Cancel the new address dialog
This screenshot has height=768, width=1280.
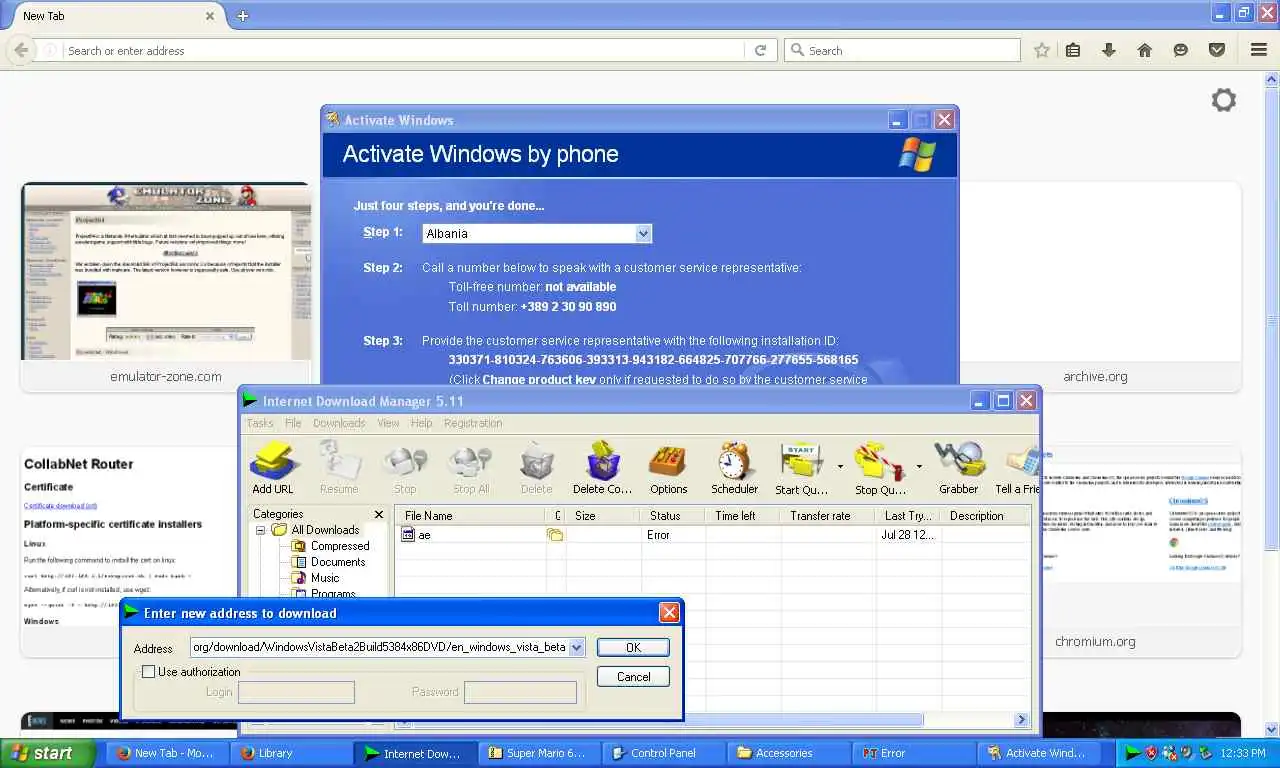[633, 677]
